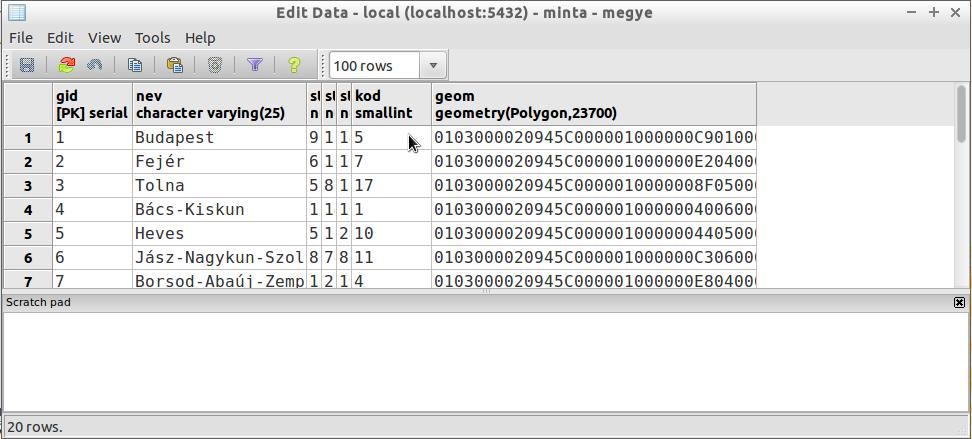
Task: Click kod value 7 in Fejér row
Action: tap(391, 162)
